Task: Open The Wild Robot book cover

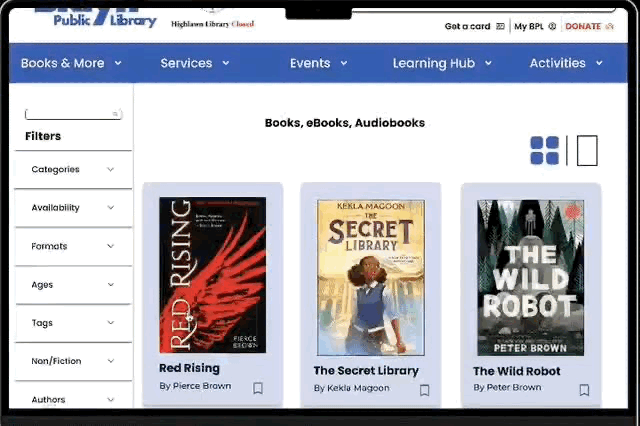Action: tap(531, 277)
